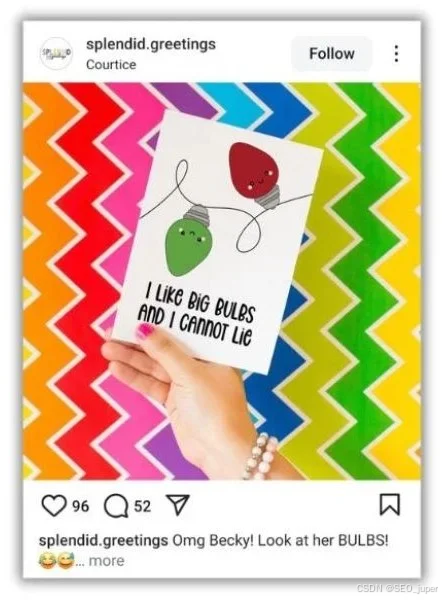Click the laughing emojis in caption
442x600 pixels.
tap(57, 561)
